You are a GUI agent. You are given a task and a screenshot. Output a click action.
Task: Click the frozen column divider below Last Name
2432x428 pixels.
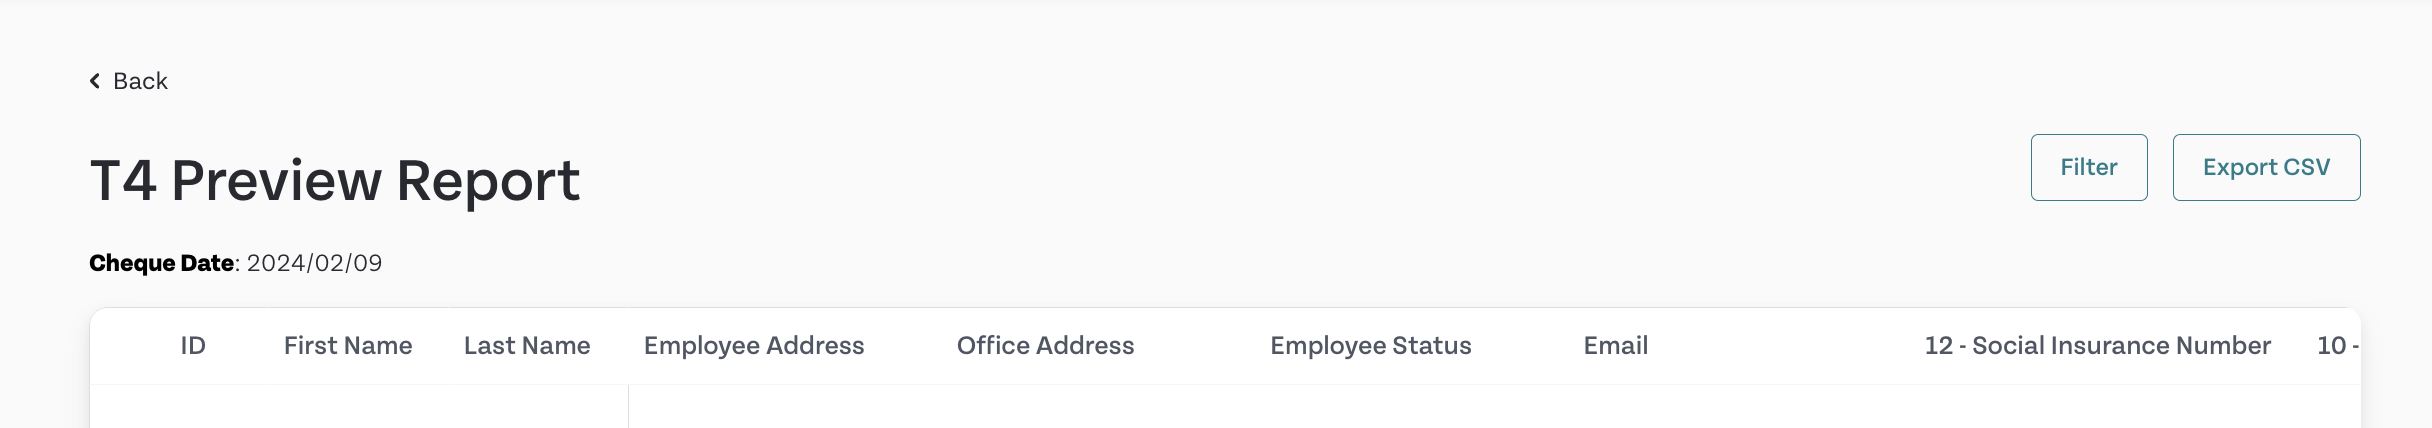tap(628, 407)
